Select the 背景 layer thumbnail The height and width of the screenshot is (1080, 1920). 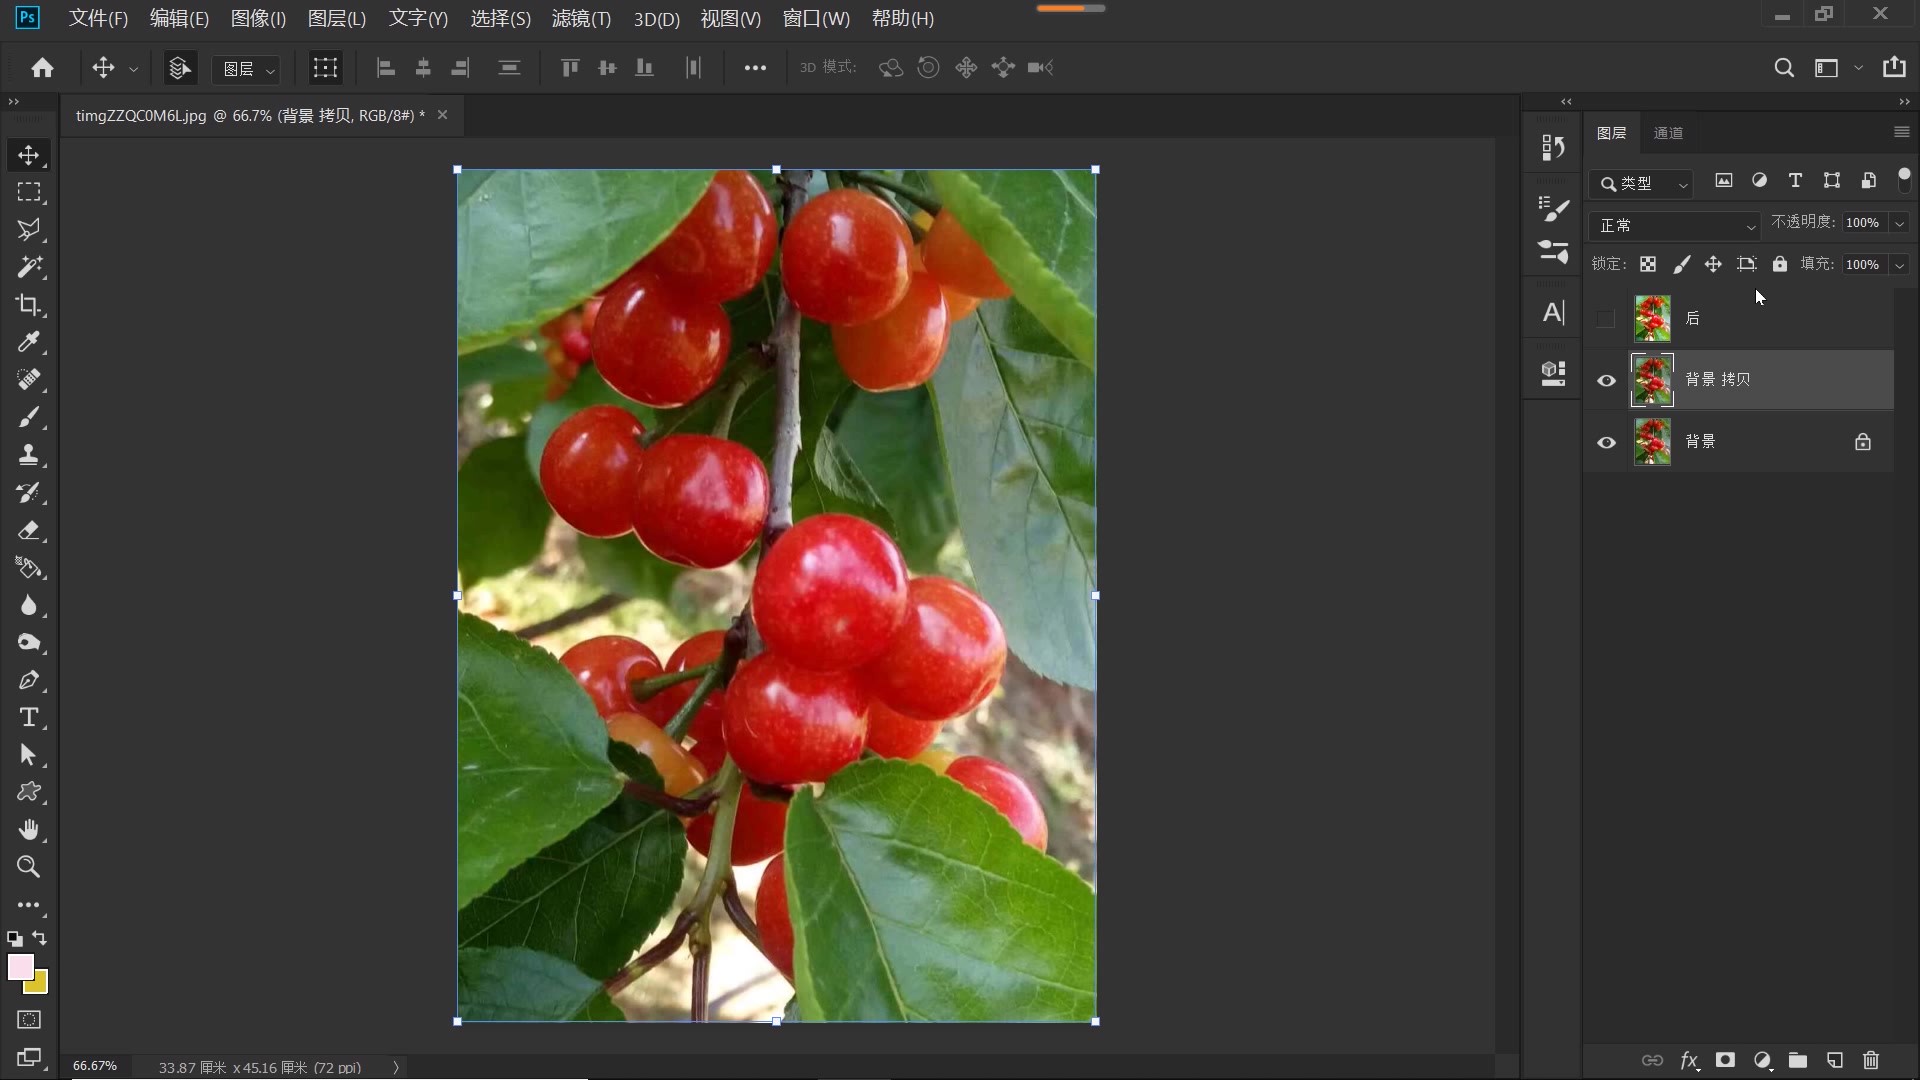tap(1652, 442)
